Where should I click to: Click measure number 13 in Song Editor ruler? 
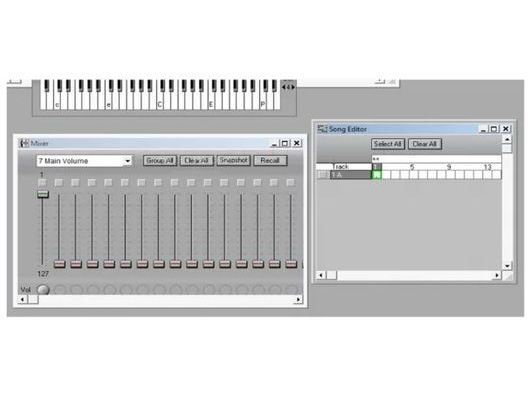pos(487,167)
